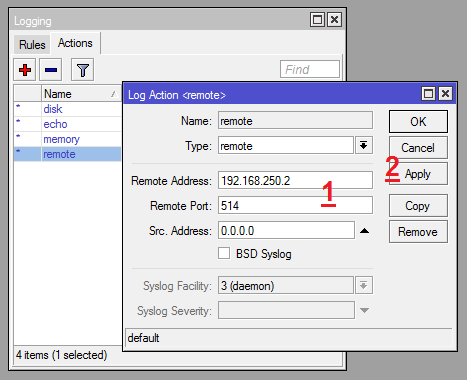Select the memory action row

pyautogui.click(x=67, y=139)
